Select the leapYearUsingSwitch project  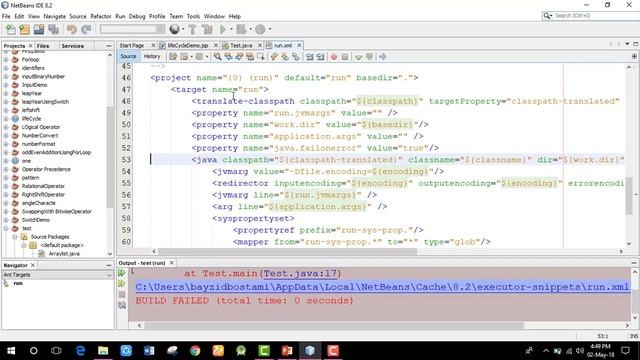pos(45,102)
